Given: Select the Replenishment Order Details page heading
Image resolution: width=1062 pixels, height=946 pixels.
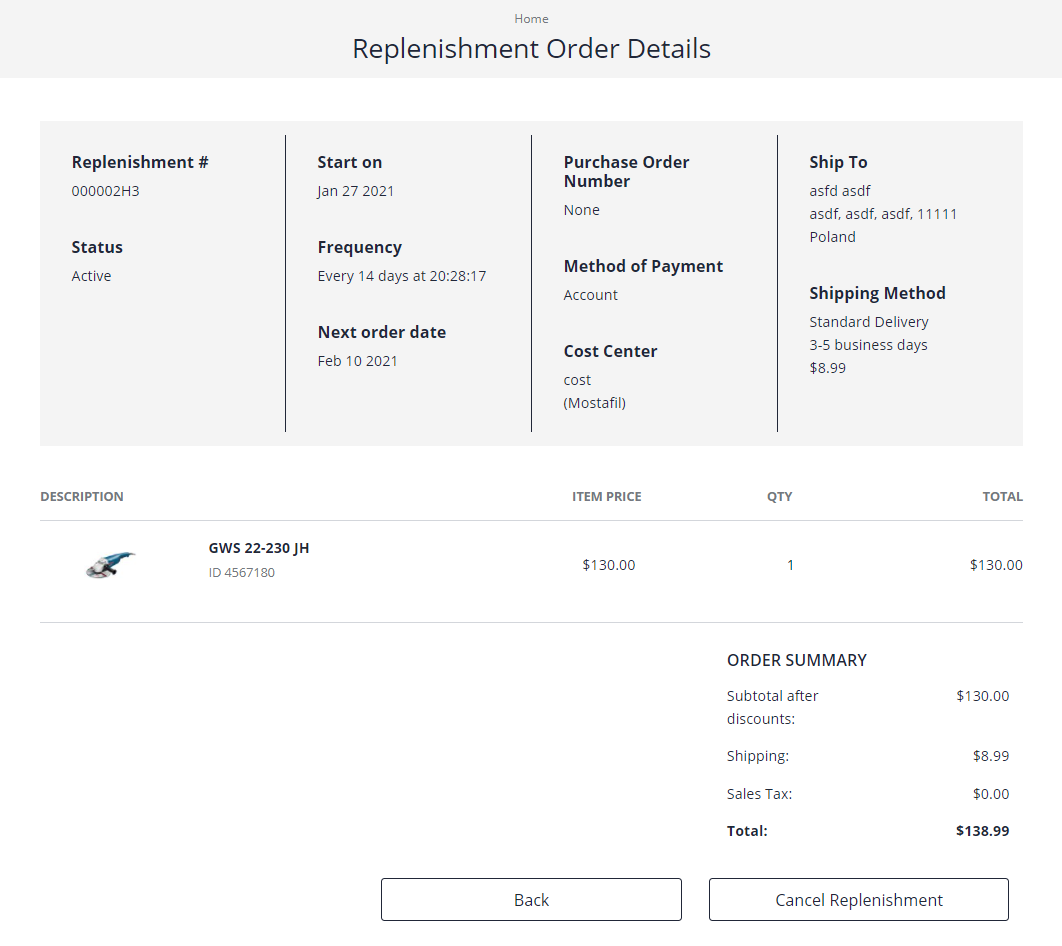Looking at the screenshot, I should pyautogui.click(x=532, y=49).
